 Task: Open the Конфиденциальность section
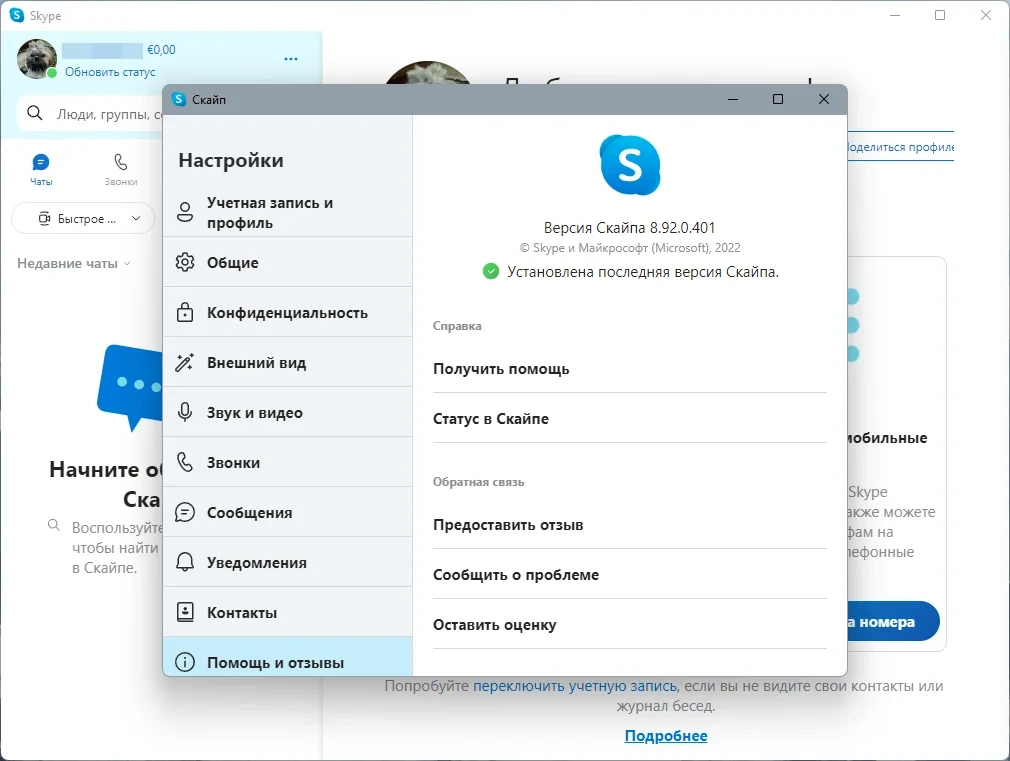pyautogui.click(x=287, y=313)
